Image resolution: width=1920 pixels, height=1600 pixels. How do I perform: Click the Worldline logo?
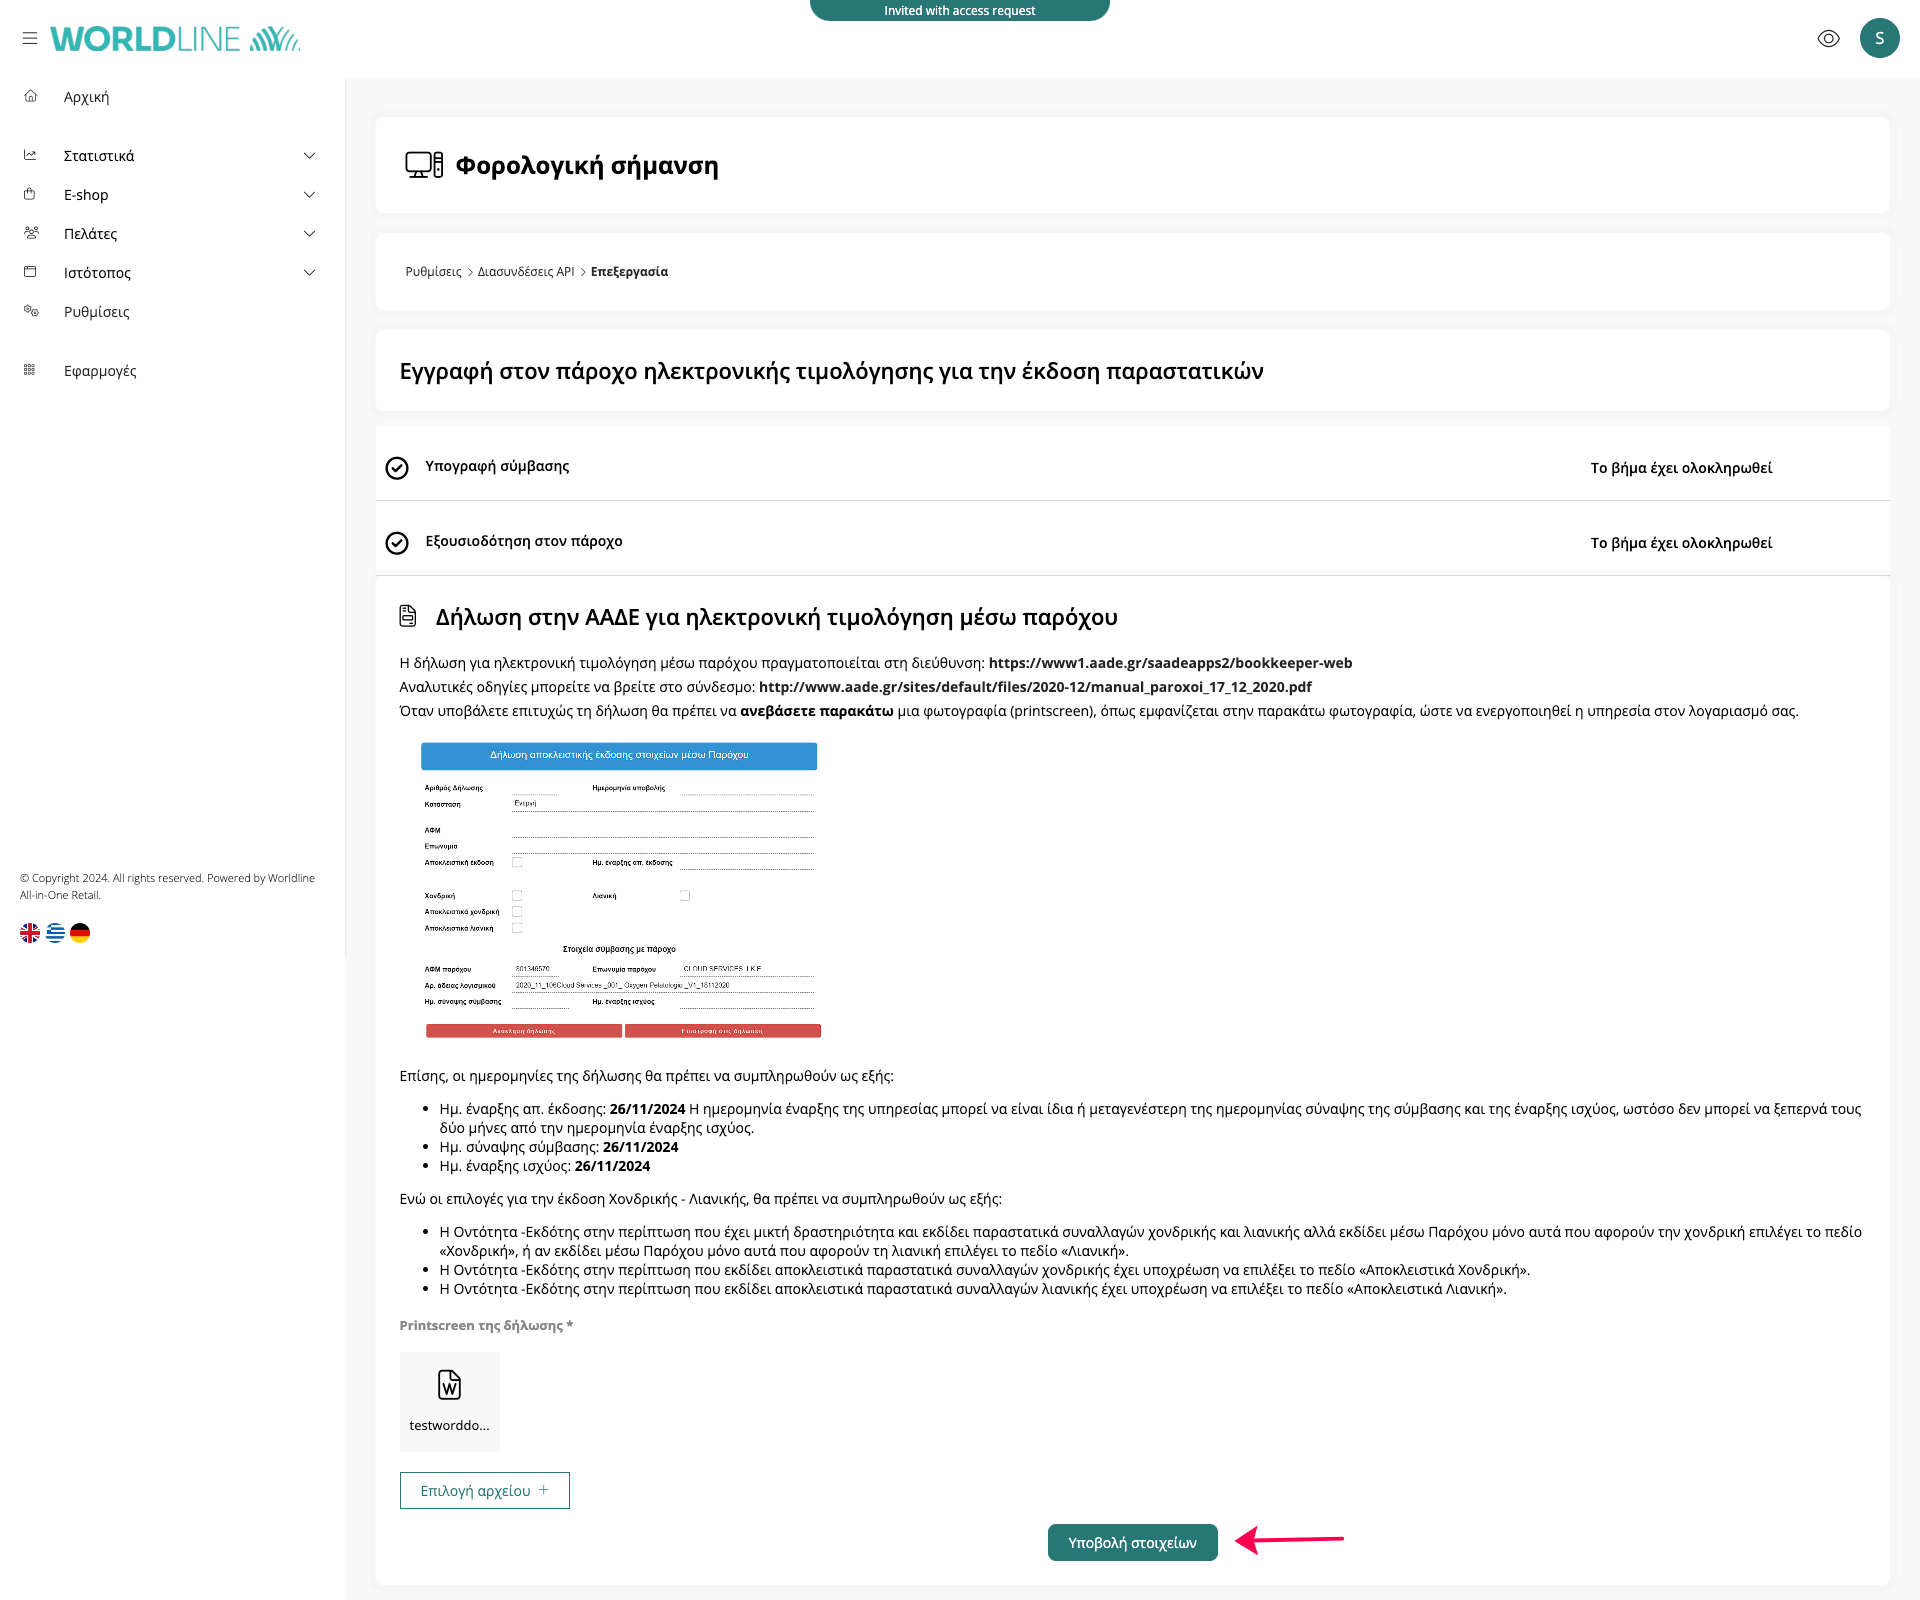(175, 39)
